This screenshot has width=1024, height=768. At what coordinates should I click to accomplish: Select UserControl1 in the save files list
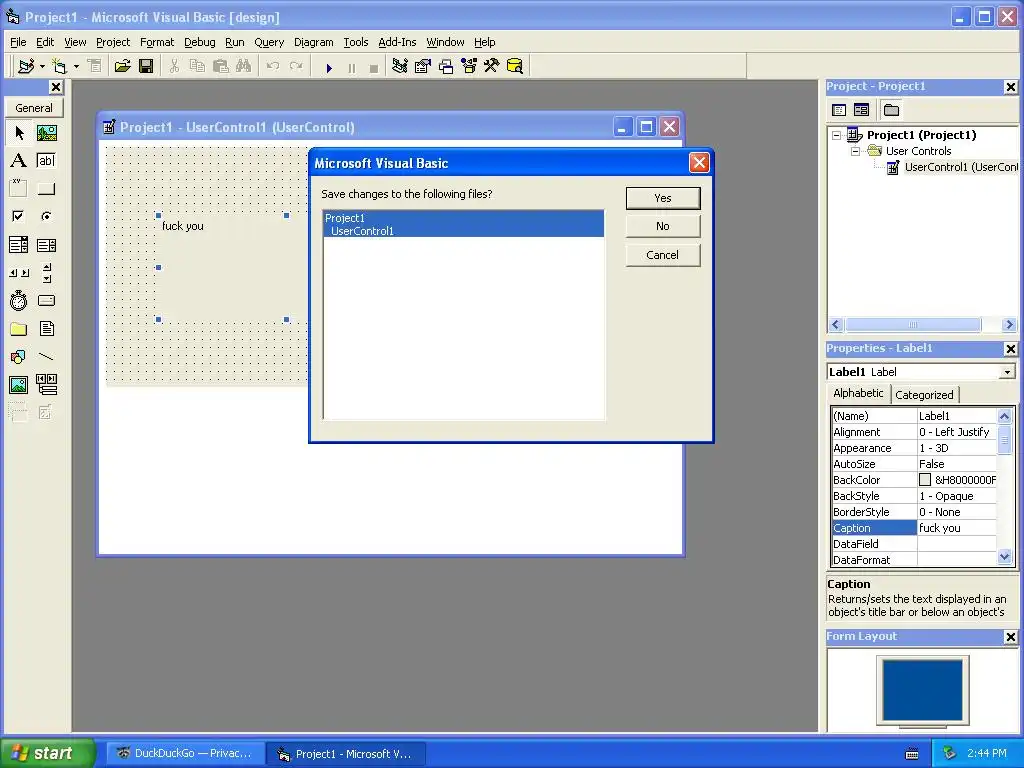[464, 231]
